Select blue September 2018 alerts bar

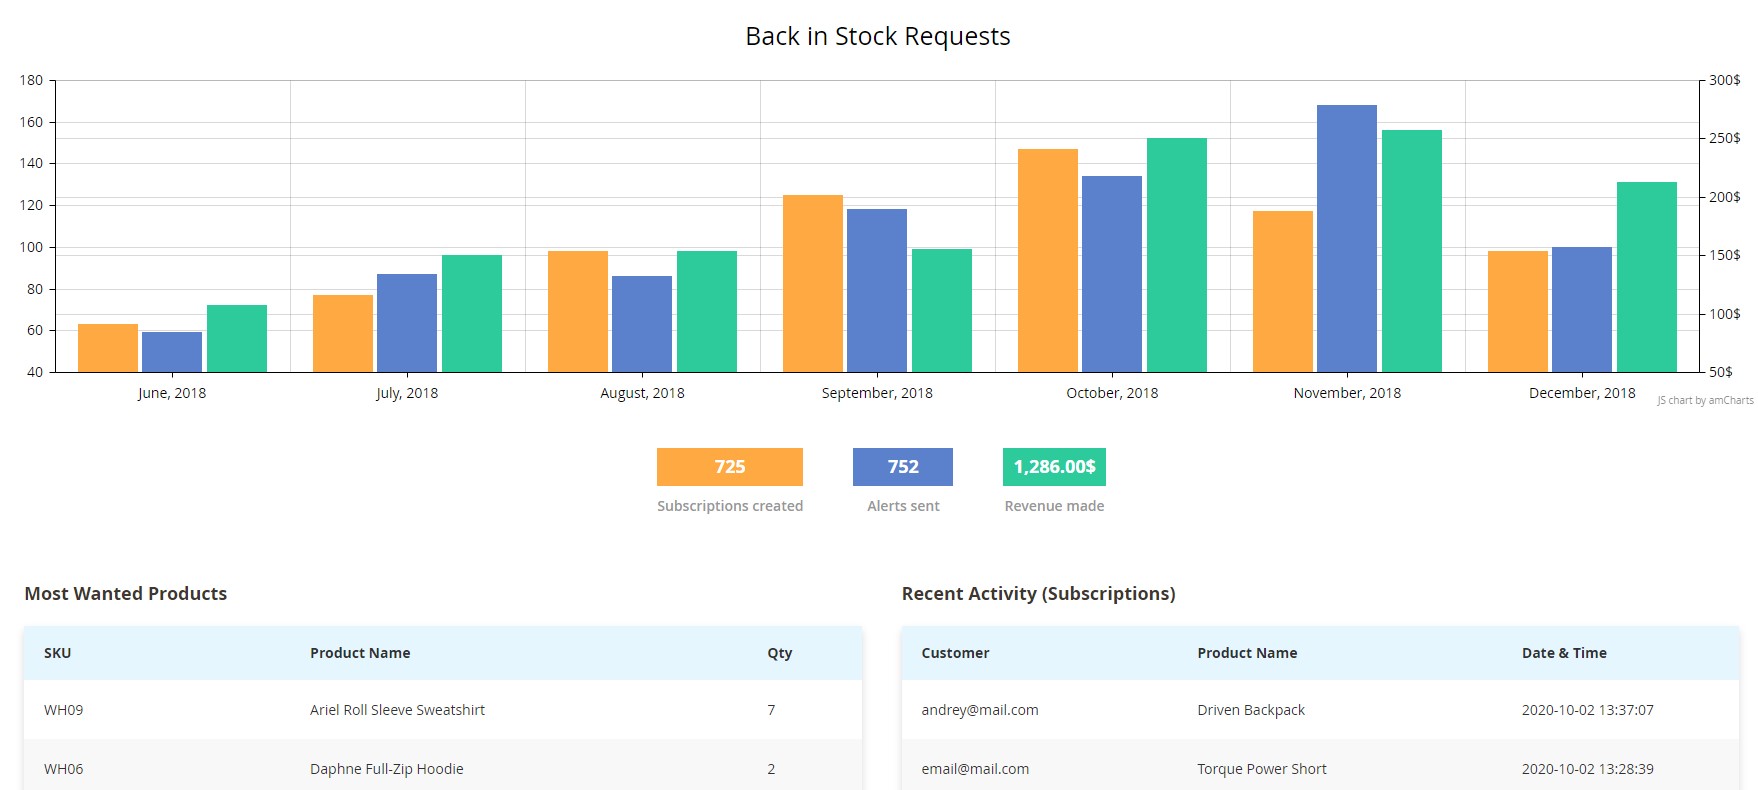tap(877, 290)
